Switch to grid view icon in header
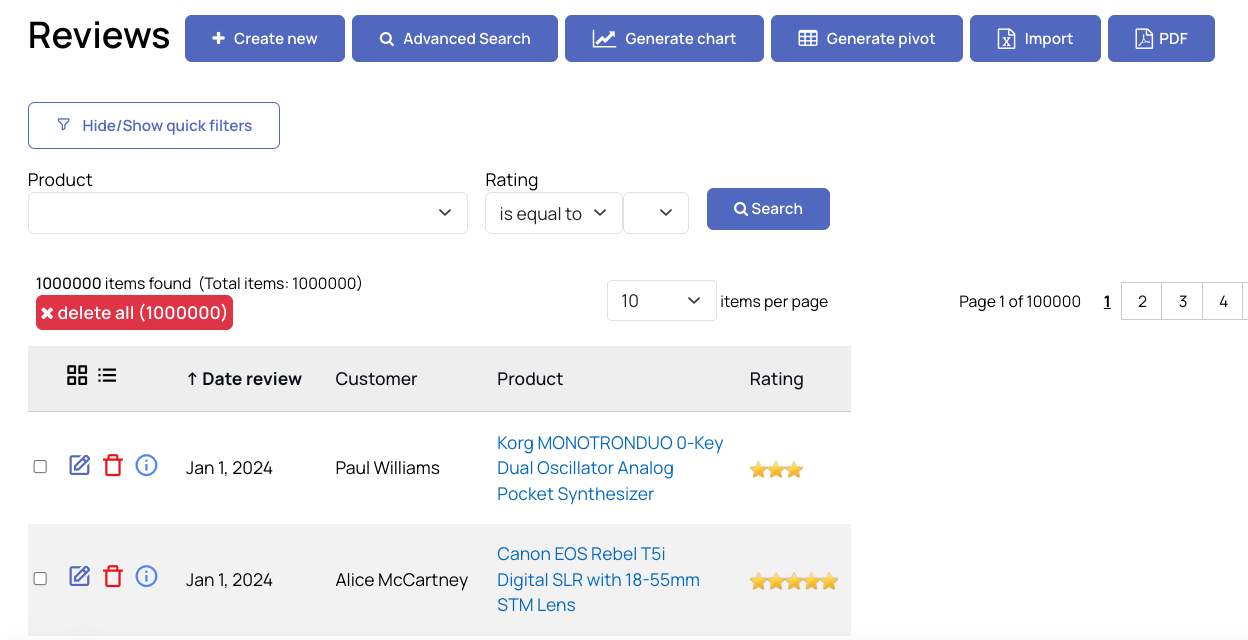This screenshot has height=640, width=1248. (x=77, y=375)
